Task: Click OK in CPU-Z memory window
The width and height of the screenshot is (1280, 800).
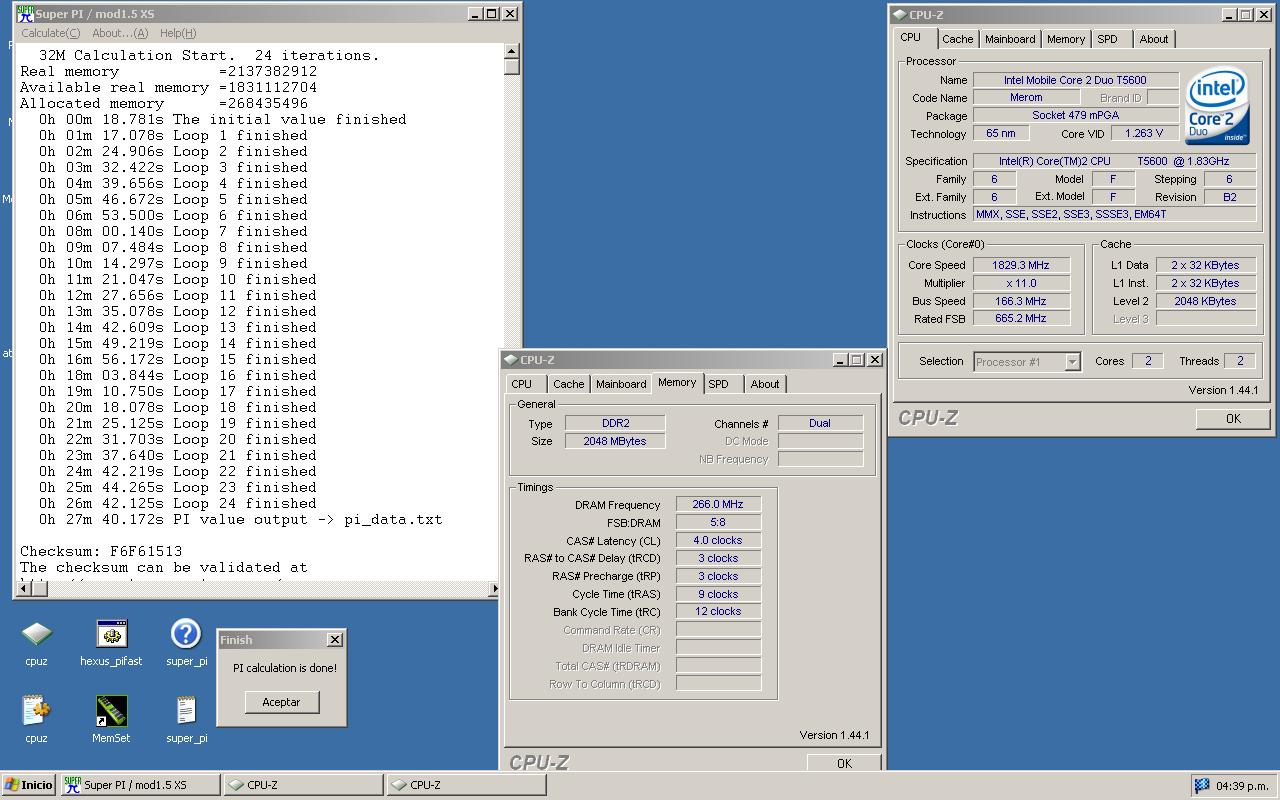Action: click(844, 763)
